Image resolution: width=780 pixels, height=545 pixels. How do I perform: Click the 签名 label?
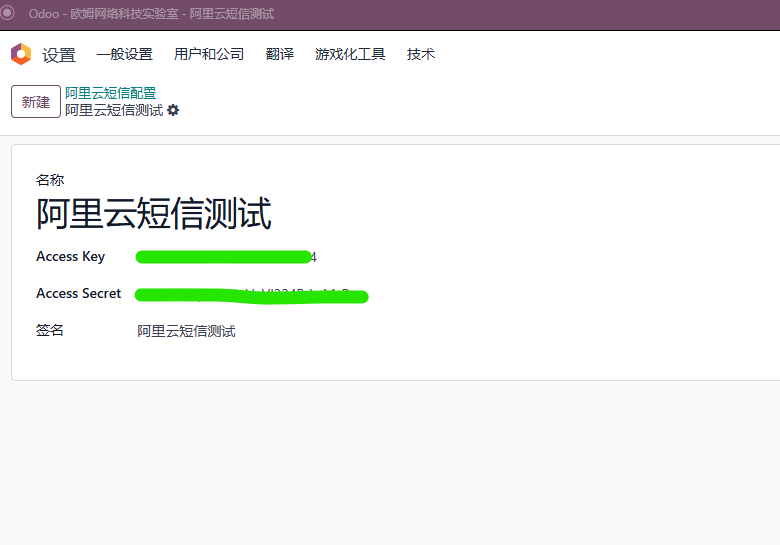[50, 330]
